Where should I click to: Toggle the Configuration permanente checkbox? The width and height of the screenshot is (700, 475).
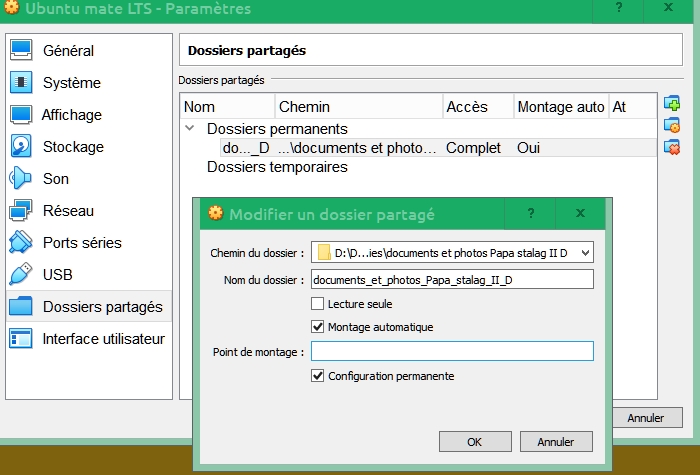coord(318,376)
